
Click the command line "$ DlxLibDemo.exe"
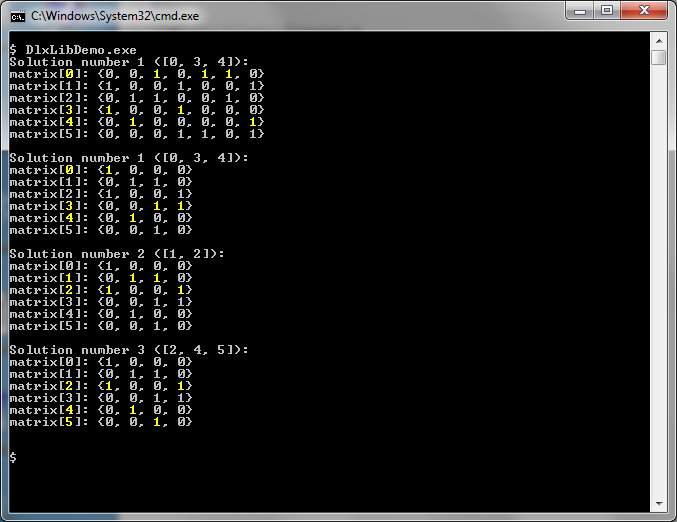coord(73,50)
